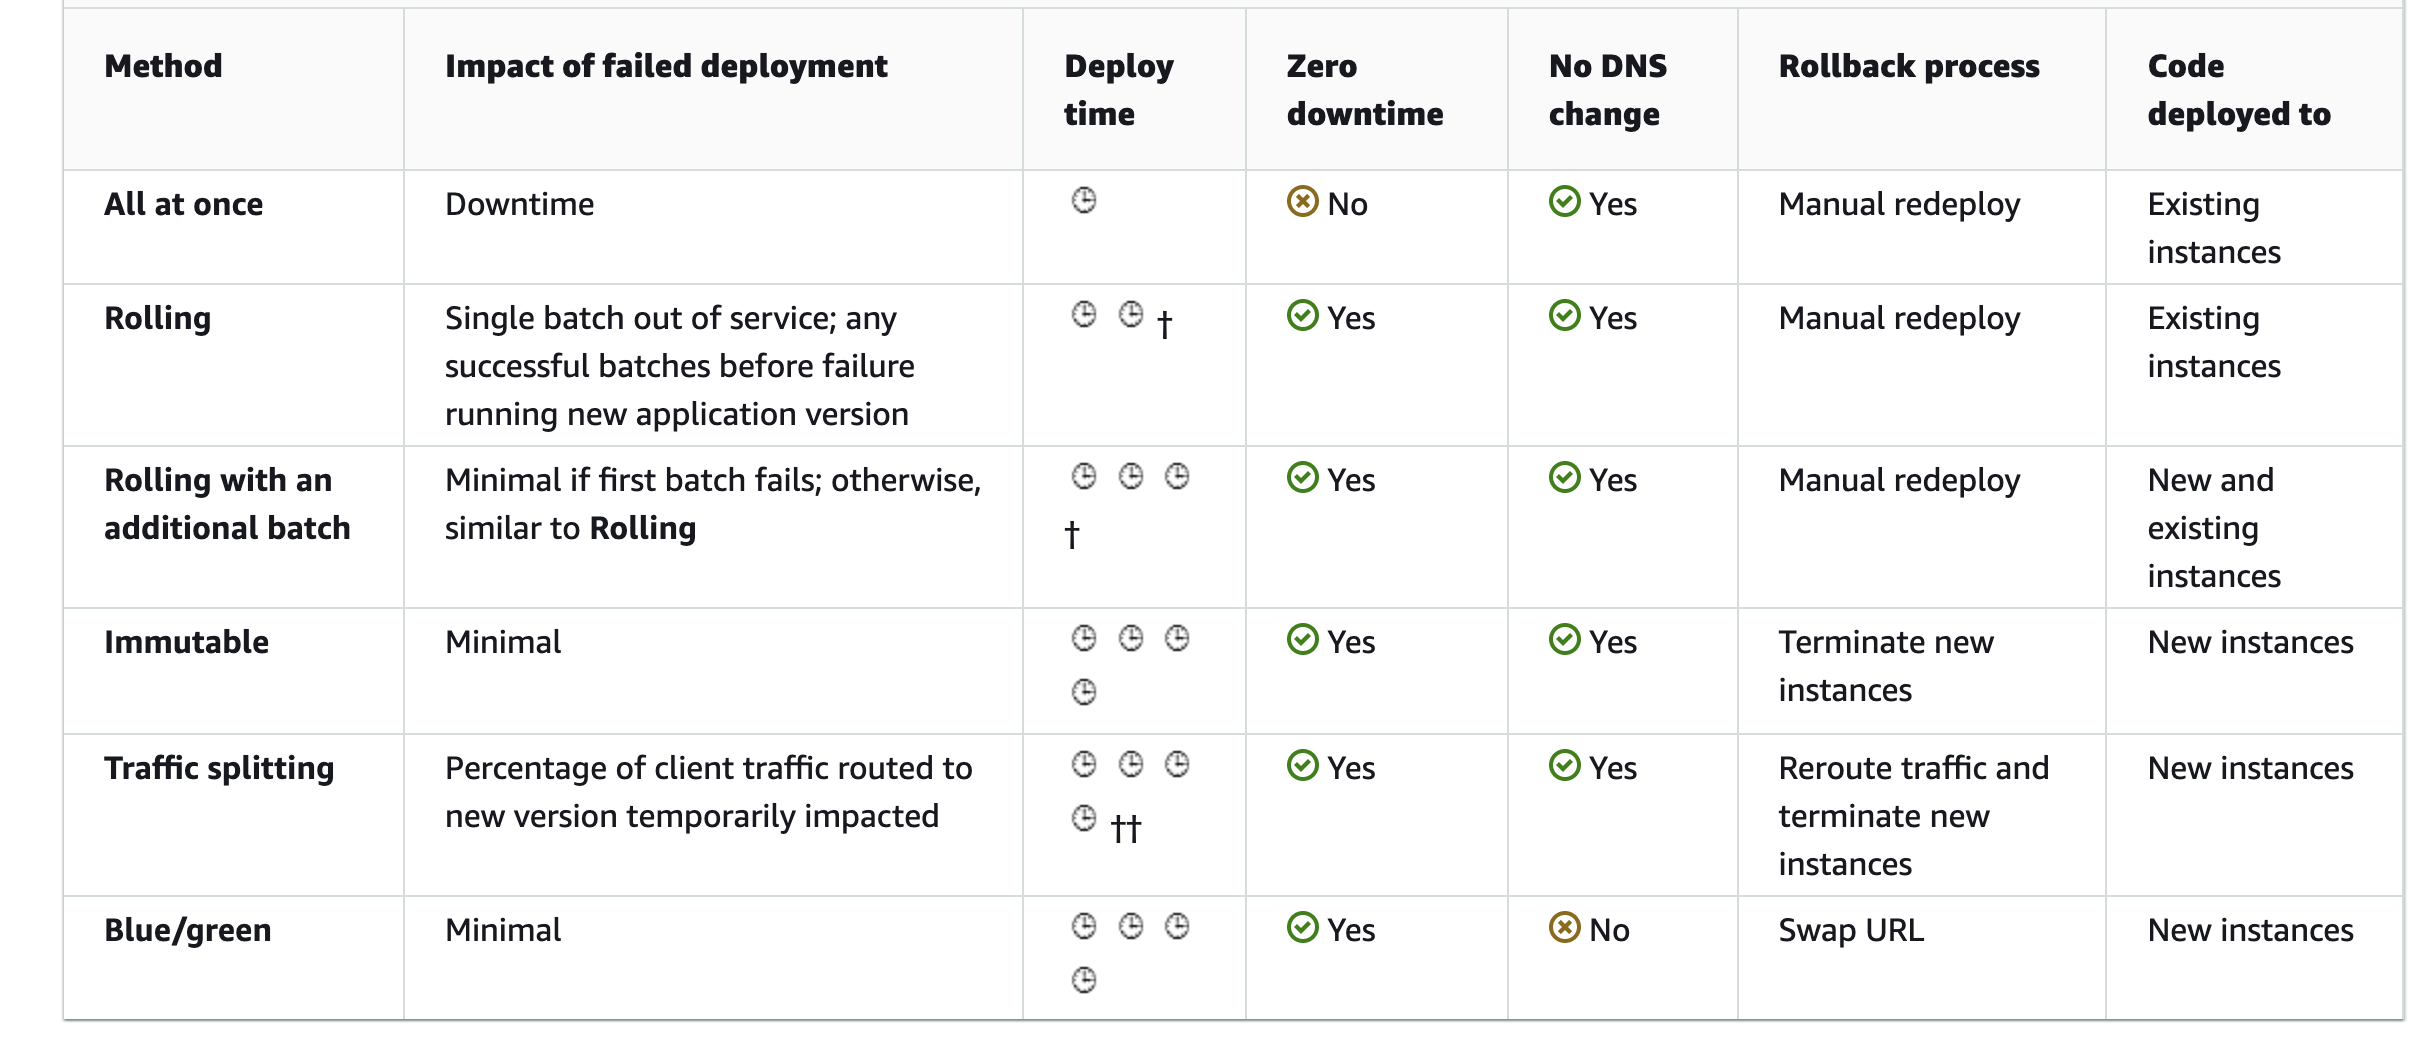
Task: Click green check in Blue/green Zero downtime
Action: (1302, 927)
